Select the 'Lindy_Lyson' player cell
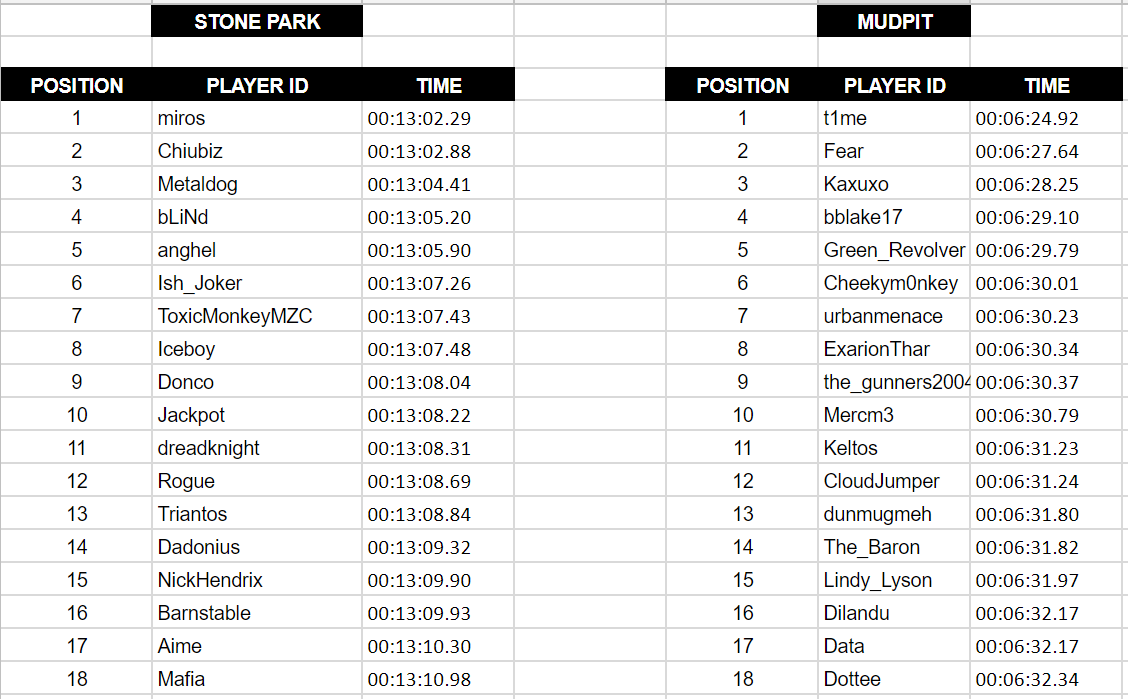Image resolution: width=1128 pixels, height=699 pixels. pos(894,580)
